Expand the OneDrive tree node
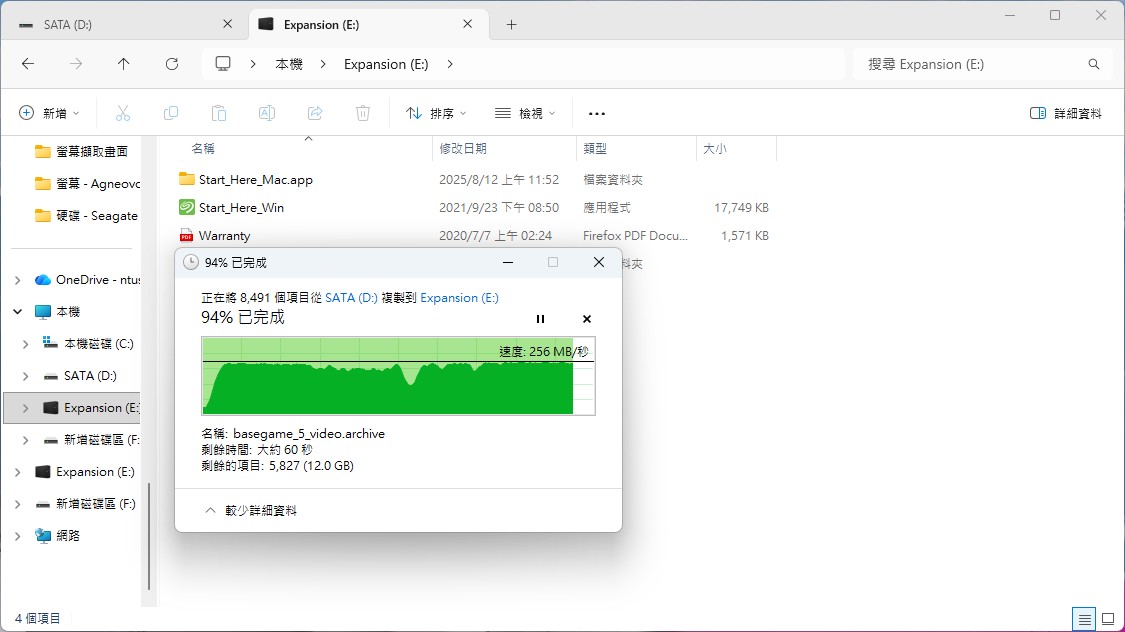 (x=18, y=280)
